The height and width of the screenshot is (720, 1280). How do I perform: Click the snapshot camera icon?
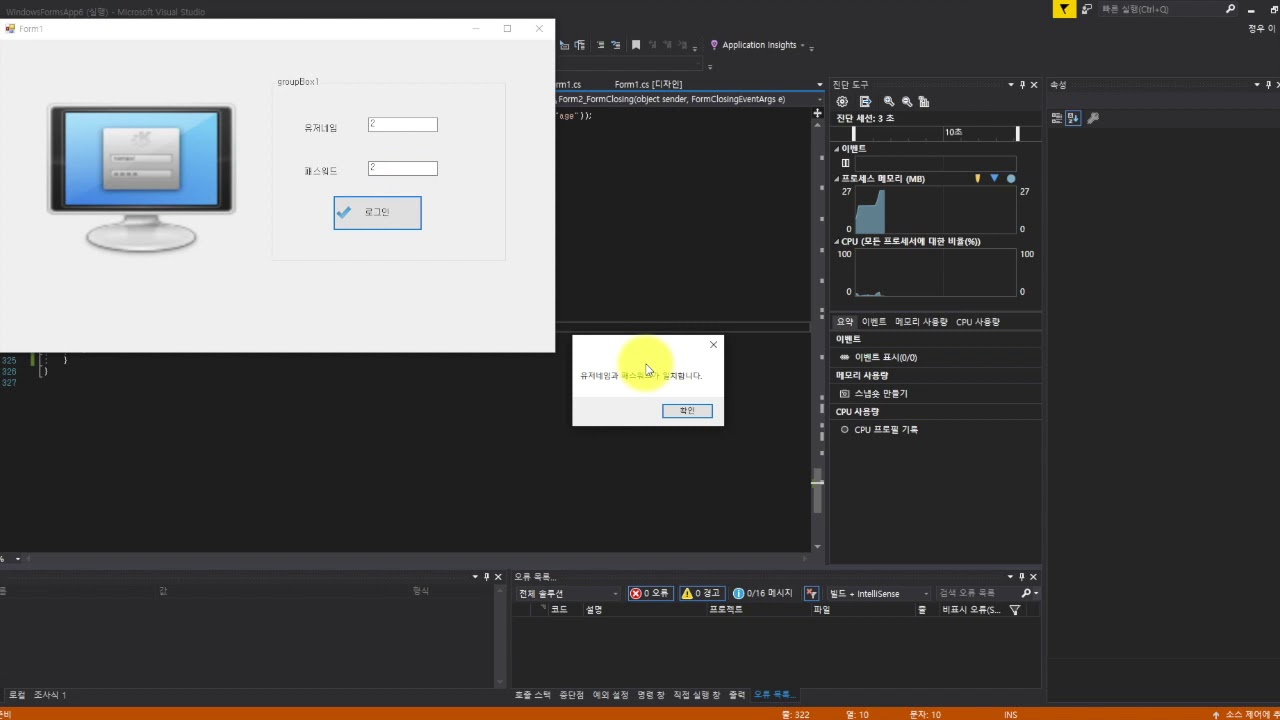tap(844, 394)
